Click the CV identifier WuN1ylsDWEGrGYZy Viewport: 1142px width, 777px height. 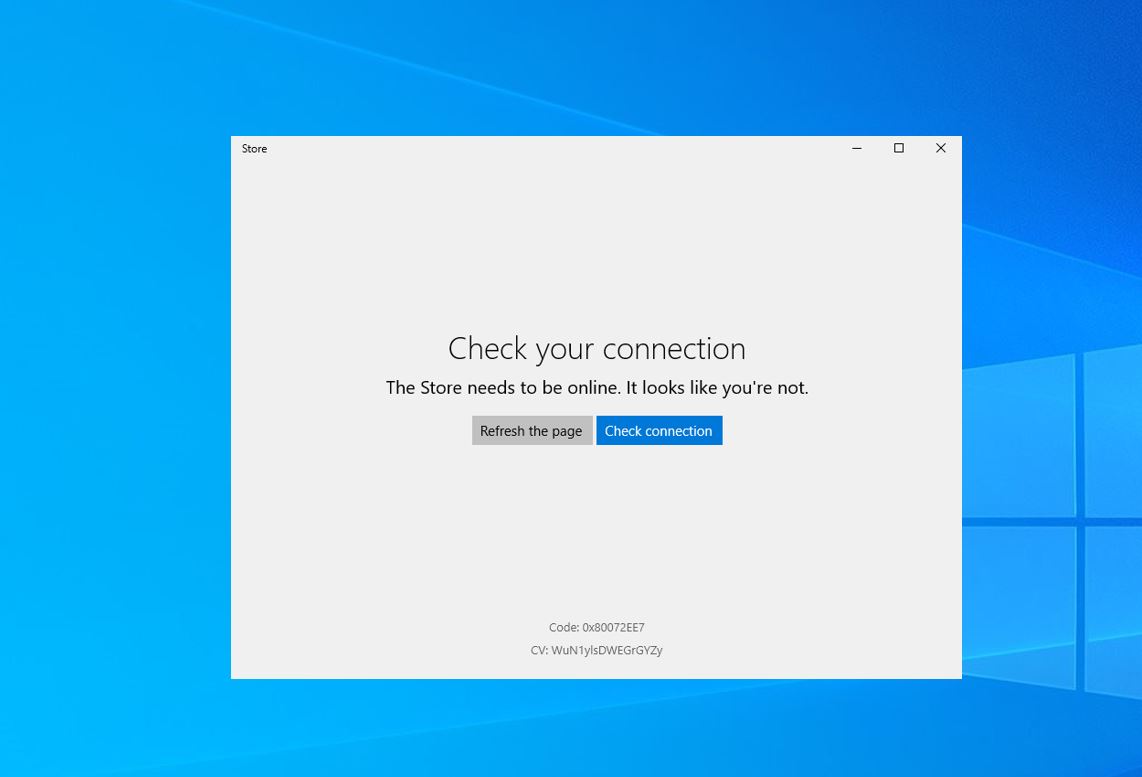click(x=596, y=650)
